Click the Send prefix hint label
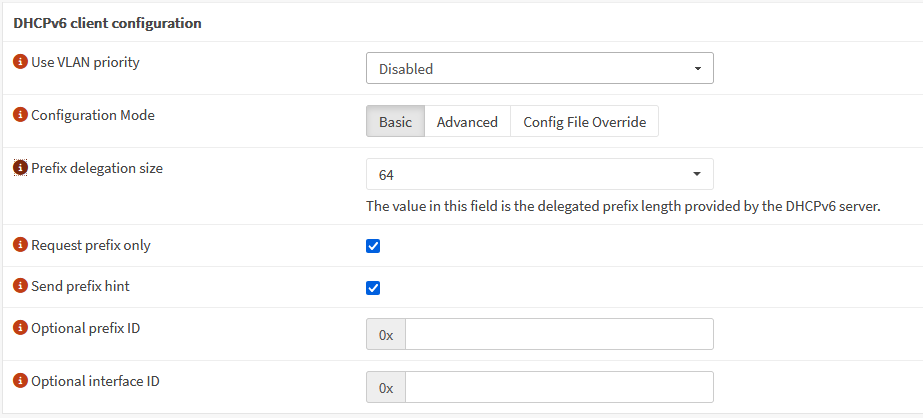The height and width of the screenshot is (418, 923). tap(80, 287)
